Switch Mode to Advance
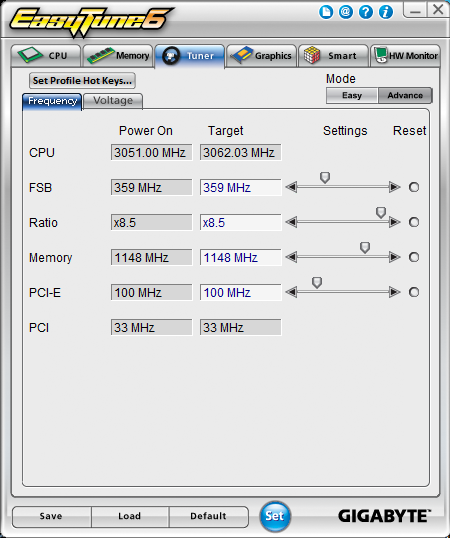Screen dimensions: 450x538 (405, 95)
